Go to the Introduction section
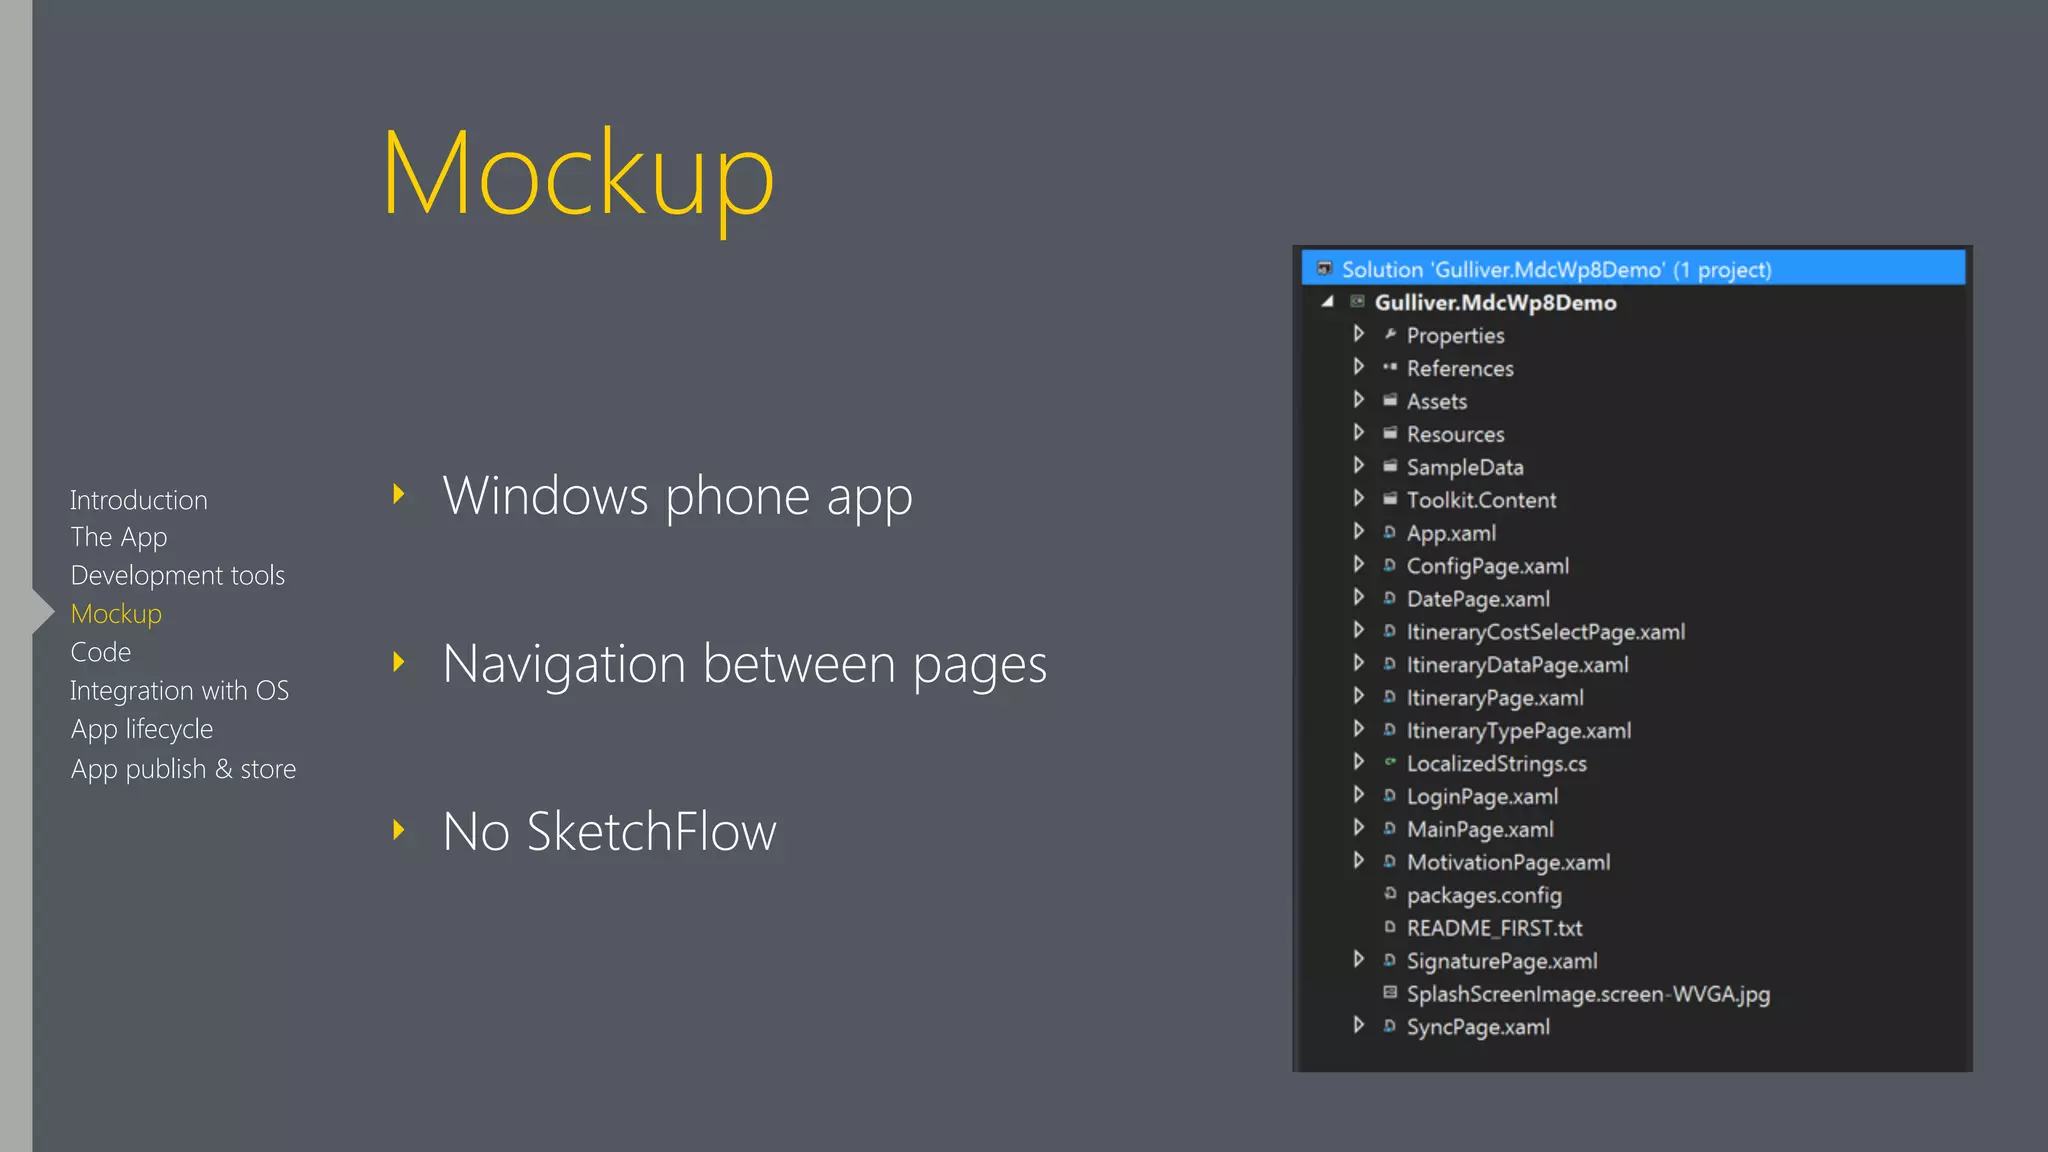2048x1152 pixels. [x=139, y=500]
